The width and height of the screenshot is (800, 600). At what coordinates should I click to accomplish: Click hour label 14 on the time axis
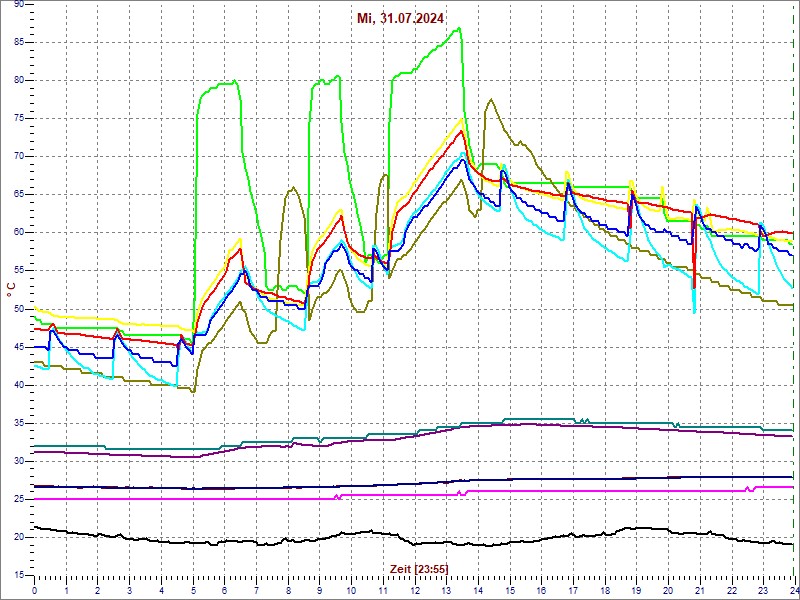(478, 589)
